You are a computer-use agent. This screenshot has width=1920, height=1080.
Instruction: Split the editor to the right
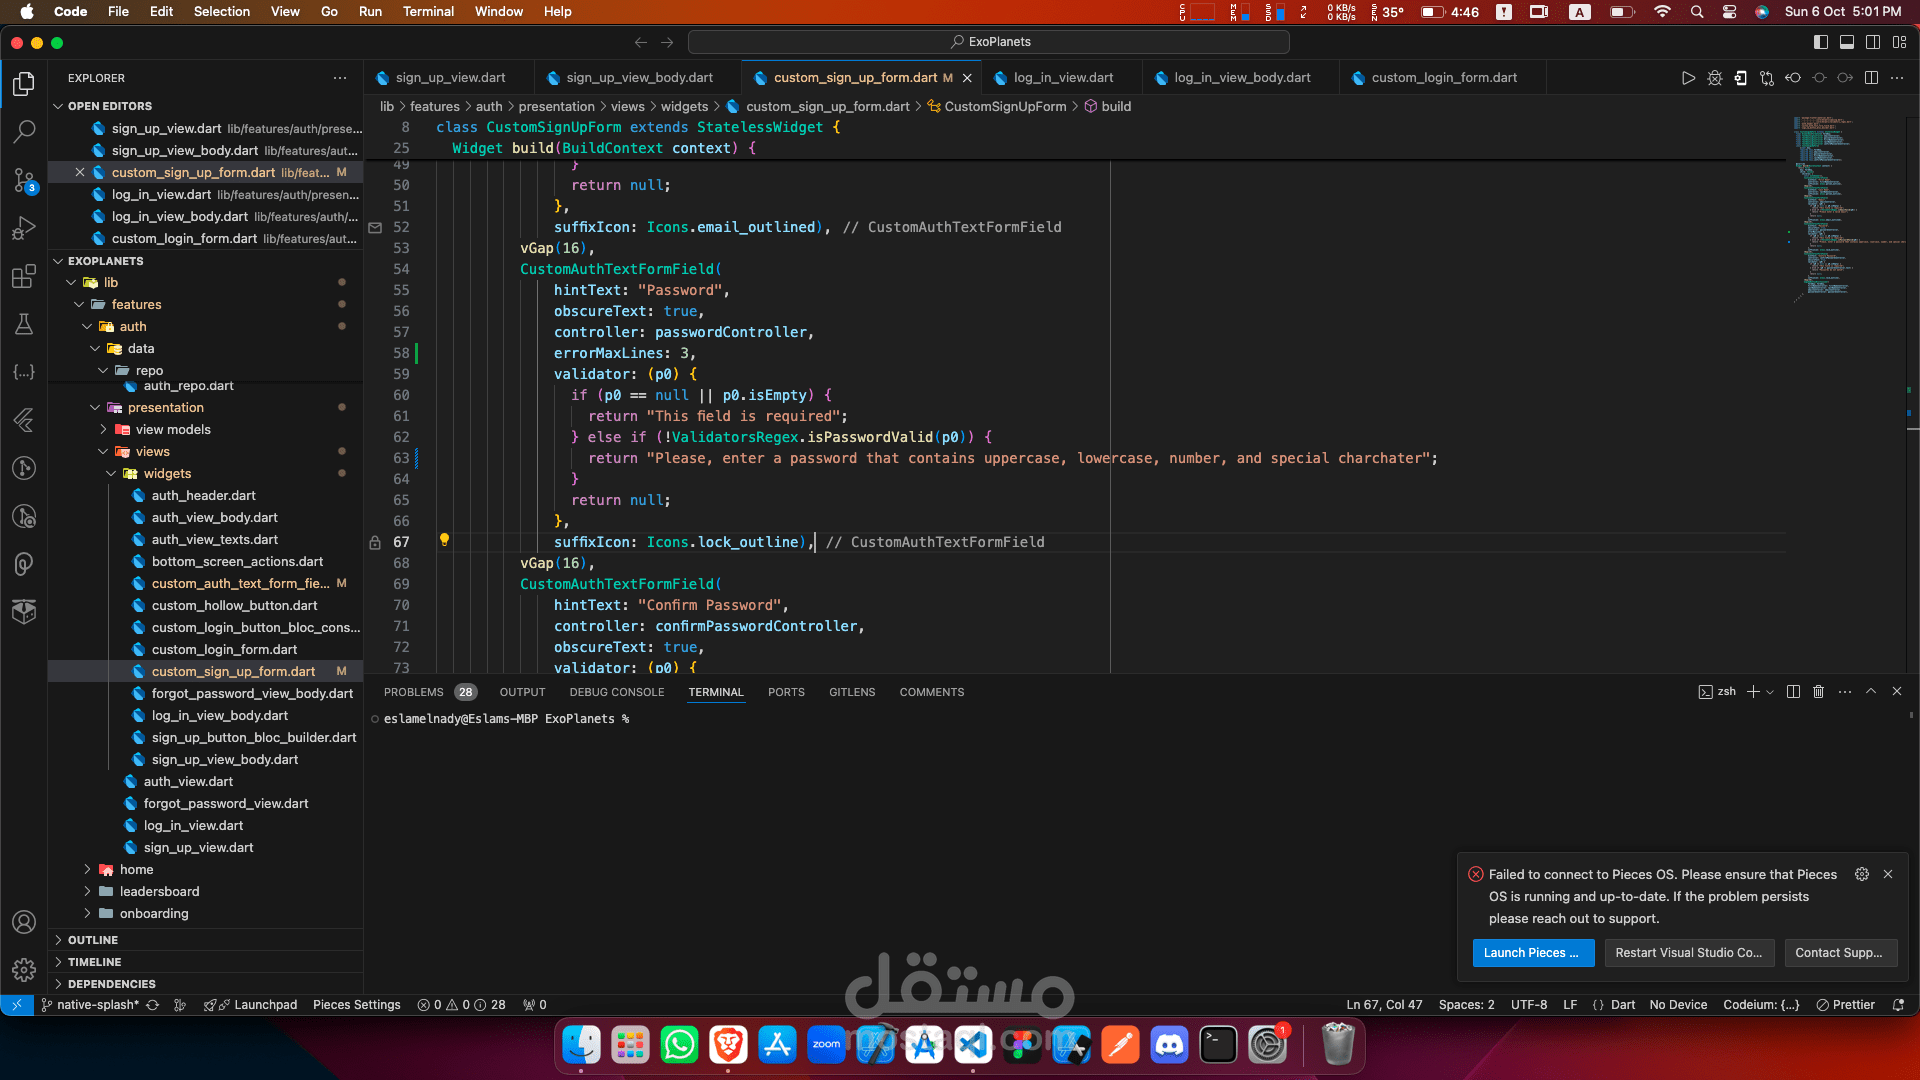point(1871,78)
